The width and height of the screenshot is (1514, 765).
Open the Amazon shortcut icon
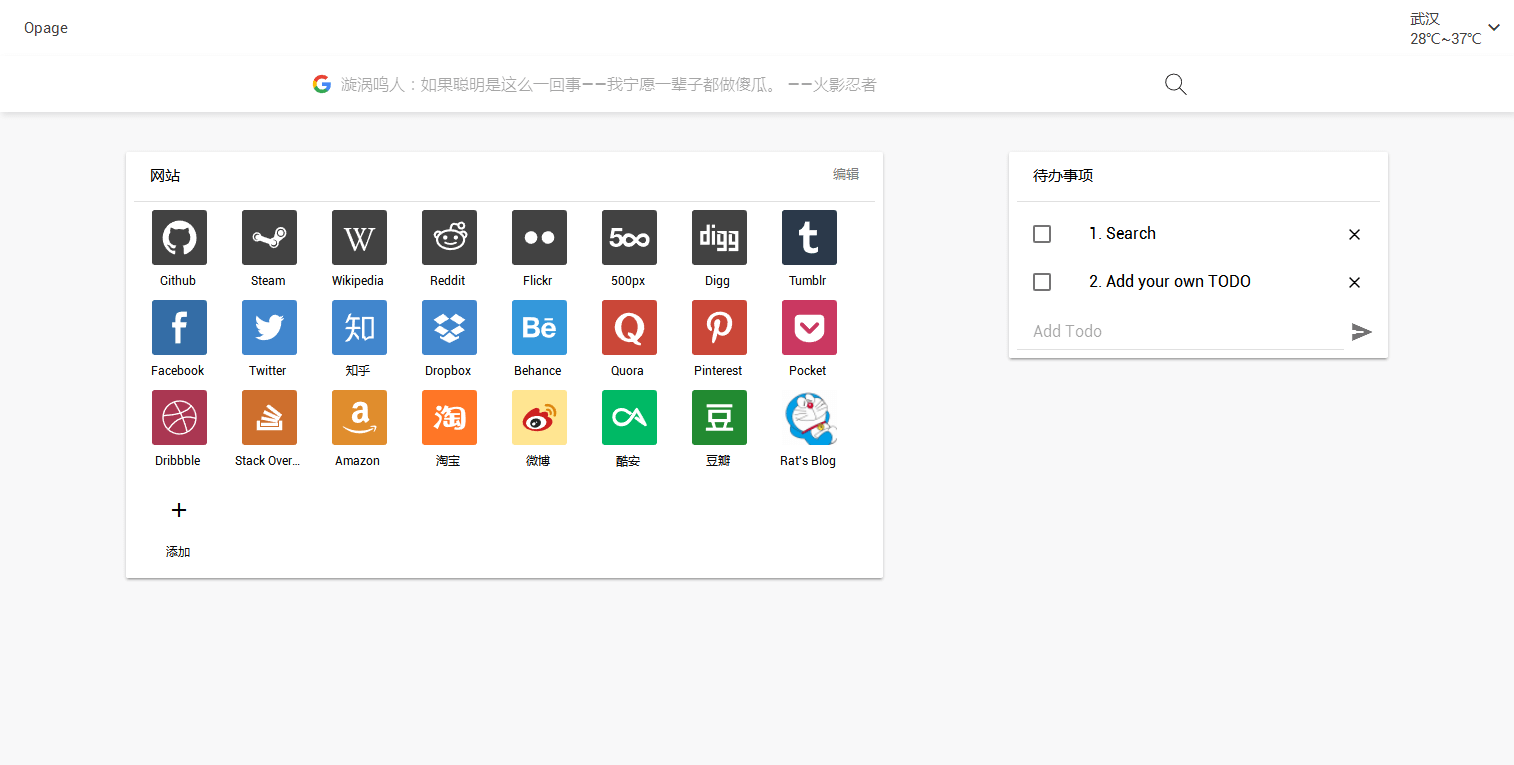(359, 417)
